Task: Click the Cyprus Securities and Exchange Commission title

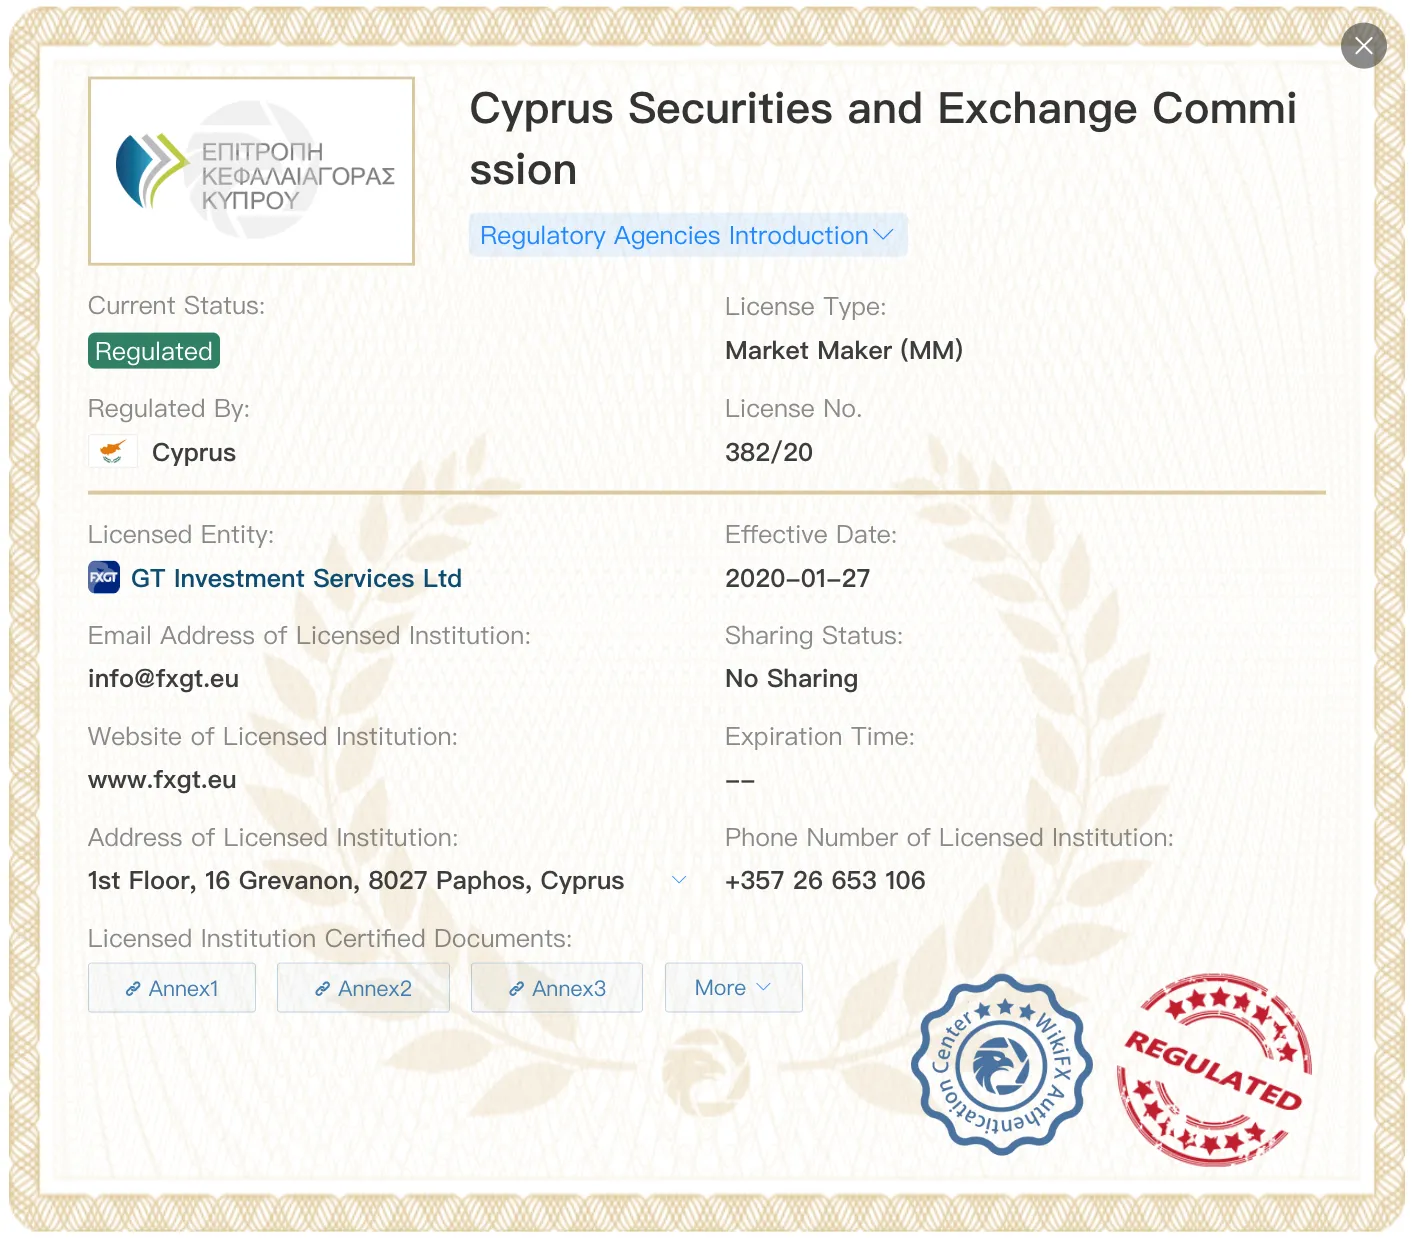Action: tap(883, 139)
